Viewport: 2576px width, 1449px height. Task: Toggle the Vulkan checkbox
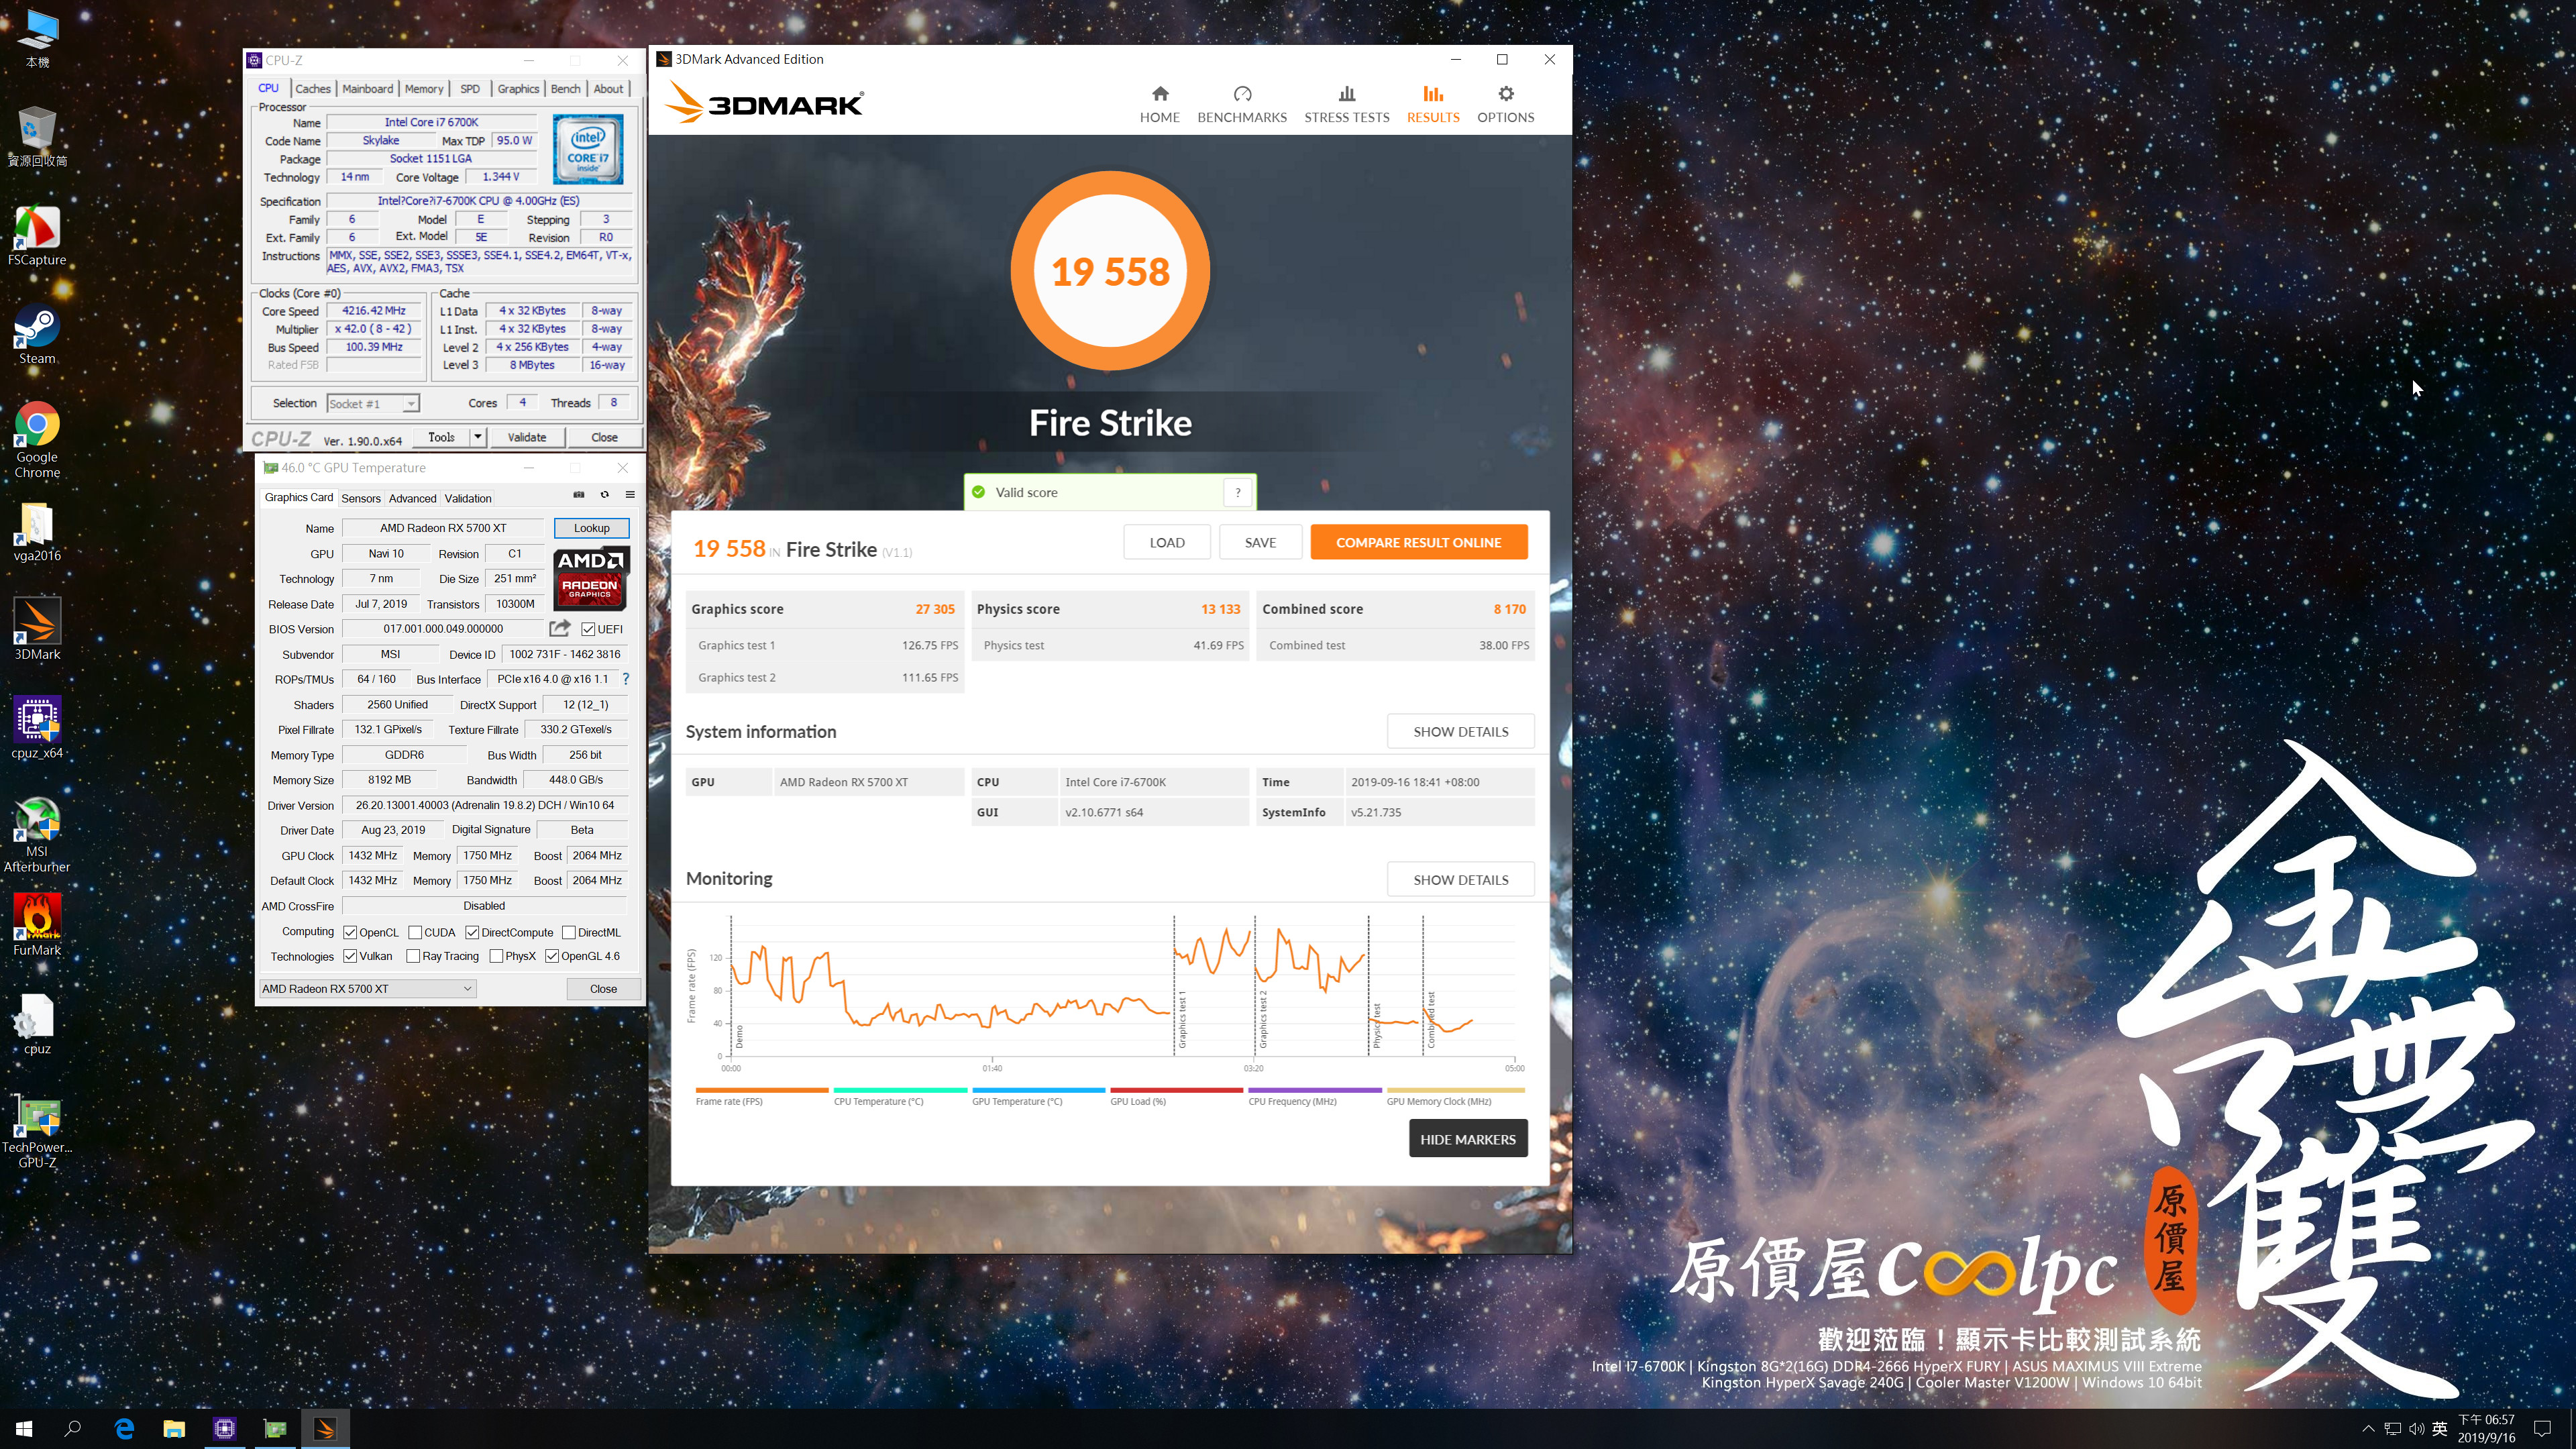350,956
